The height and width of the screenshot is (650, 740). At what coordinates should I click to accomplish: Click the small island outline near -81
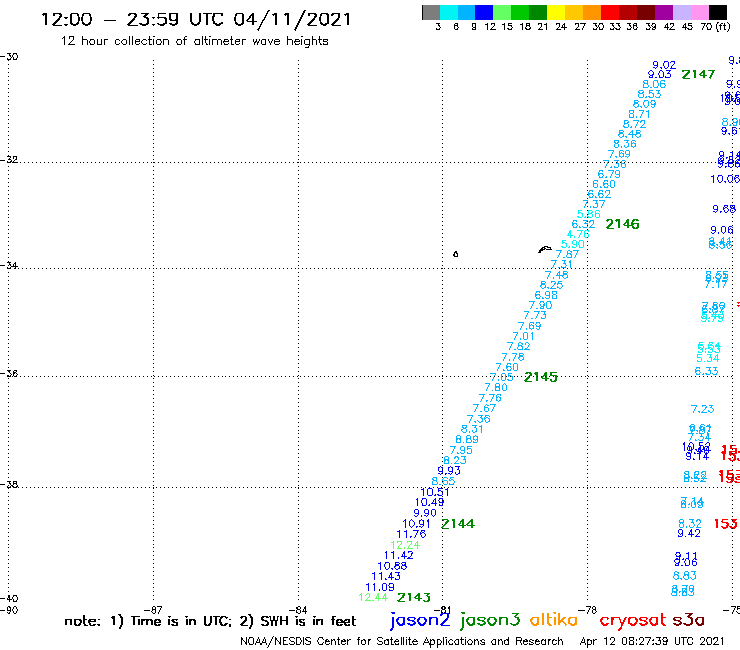tap(455, 254)
